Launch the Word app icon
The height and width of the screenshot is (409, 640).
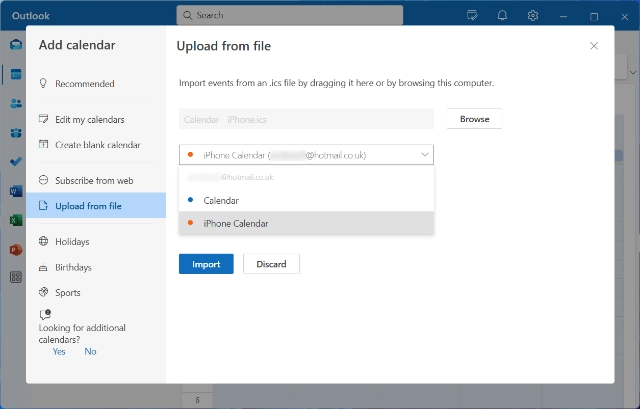[x=16, y=191]
